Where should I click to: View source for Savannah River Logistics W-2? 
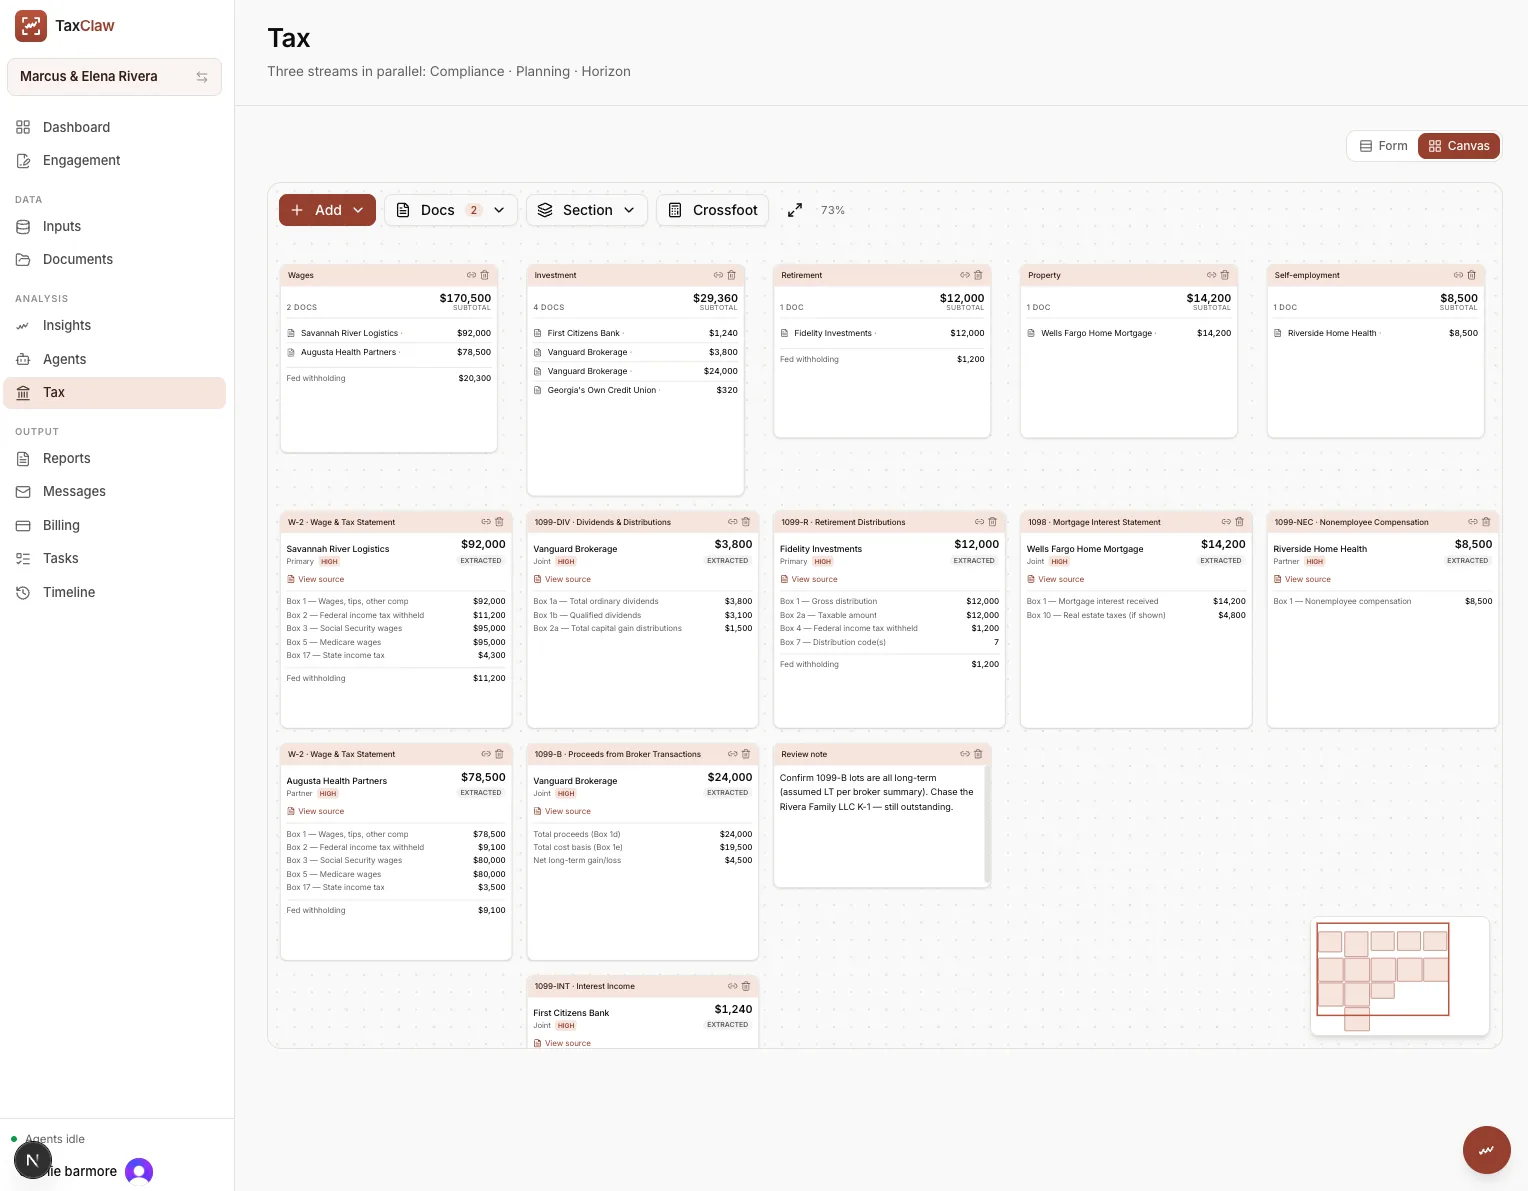tap(316, 579)
